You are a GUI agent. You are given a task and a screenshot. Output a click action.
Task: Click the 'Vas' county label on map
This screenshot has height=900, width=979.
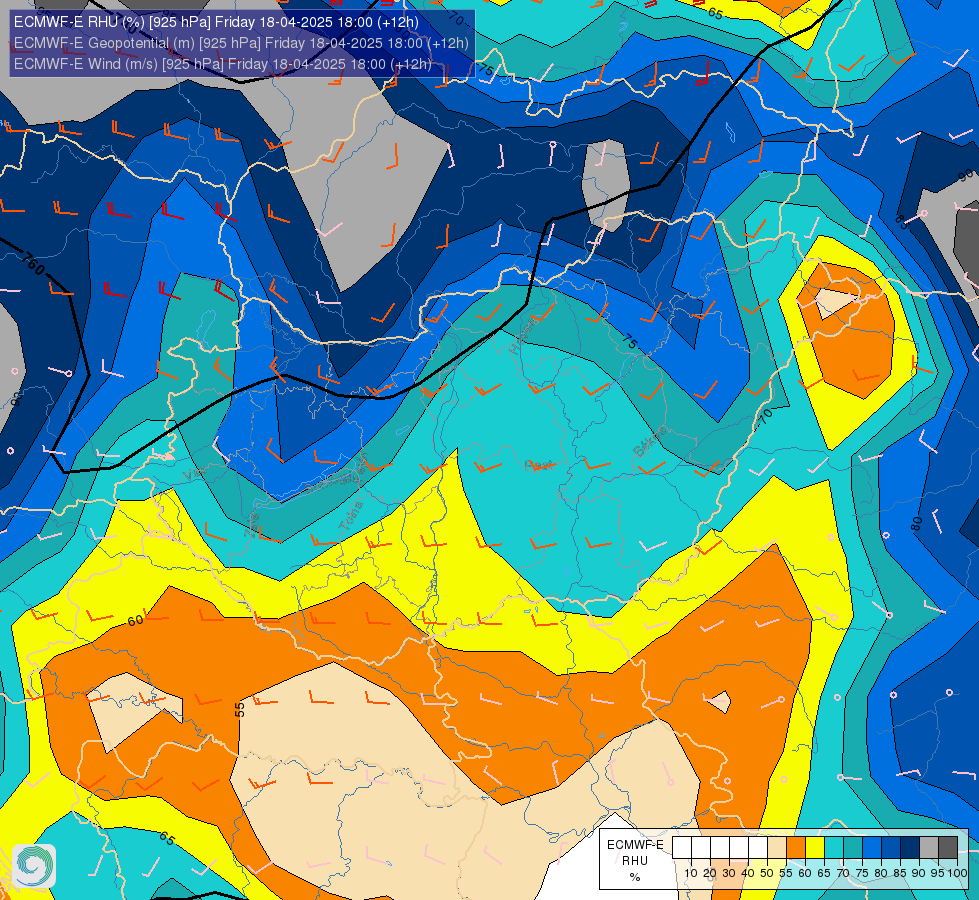click(x=195, y=473)
